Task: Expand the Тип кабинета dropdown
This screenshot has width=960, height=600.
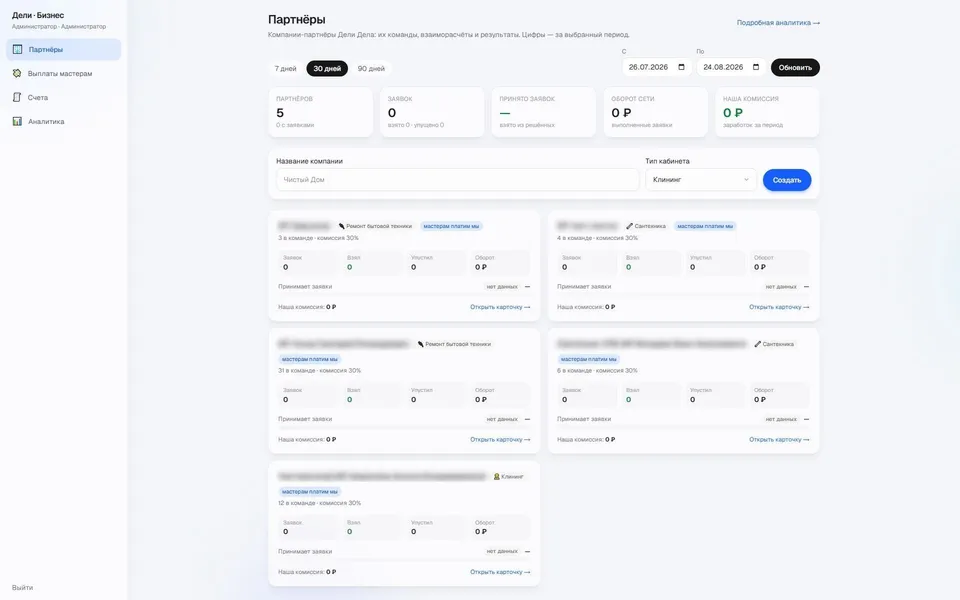Action: pos(700,179)
